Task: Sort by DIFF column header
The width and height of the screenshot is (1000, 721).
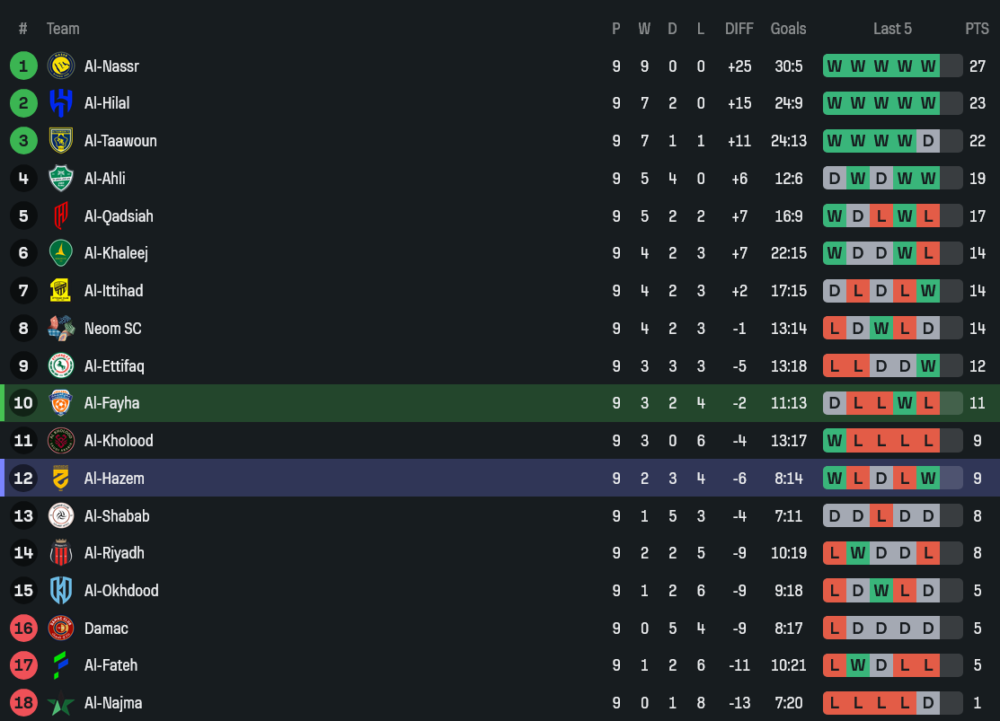Action: [x=739, y=29]
